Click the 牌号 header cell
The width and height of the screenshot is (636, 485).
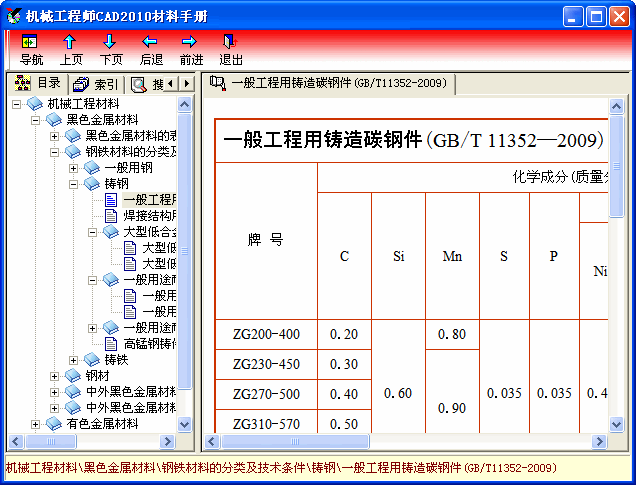click(266, 241)
